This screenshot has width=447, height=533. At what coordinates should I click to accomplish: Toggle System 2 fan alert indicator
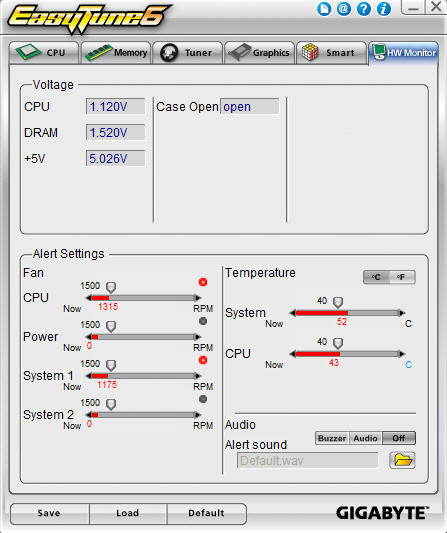[203, 399]
